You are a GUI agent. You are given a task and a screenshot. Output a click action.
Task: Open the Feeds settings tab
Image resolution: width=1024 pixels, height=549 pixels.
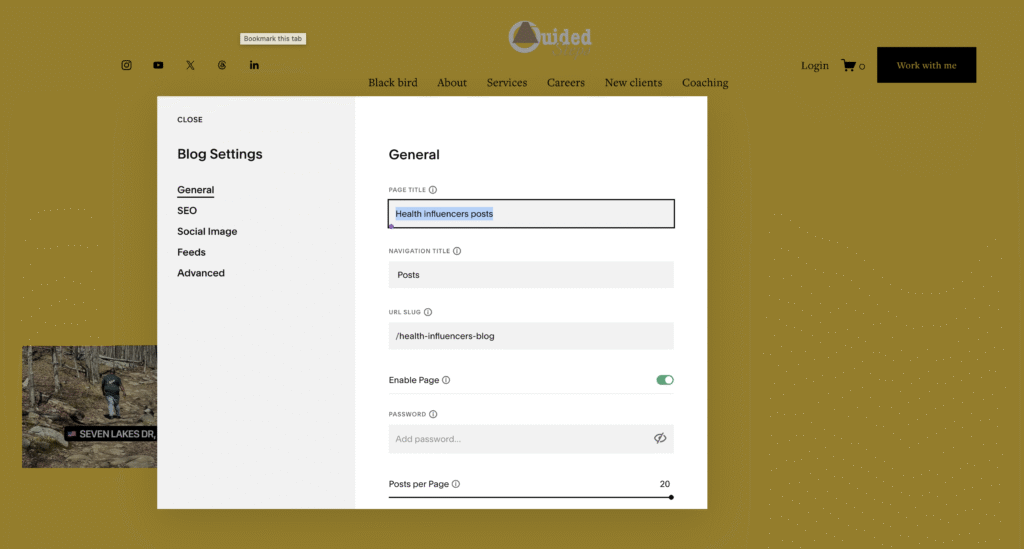coord(191,252)
